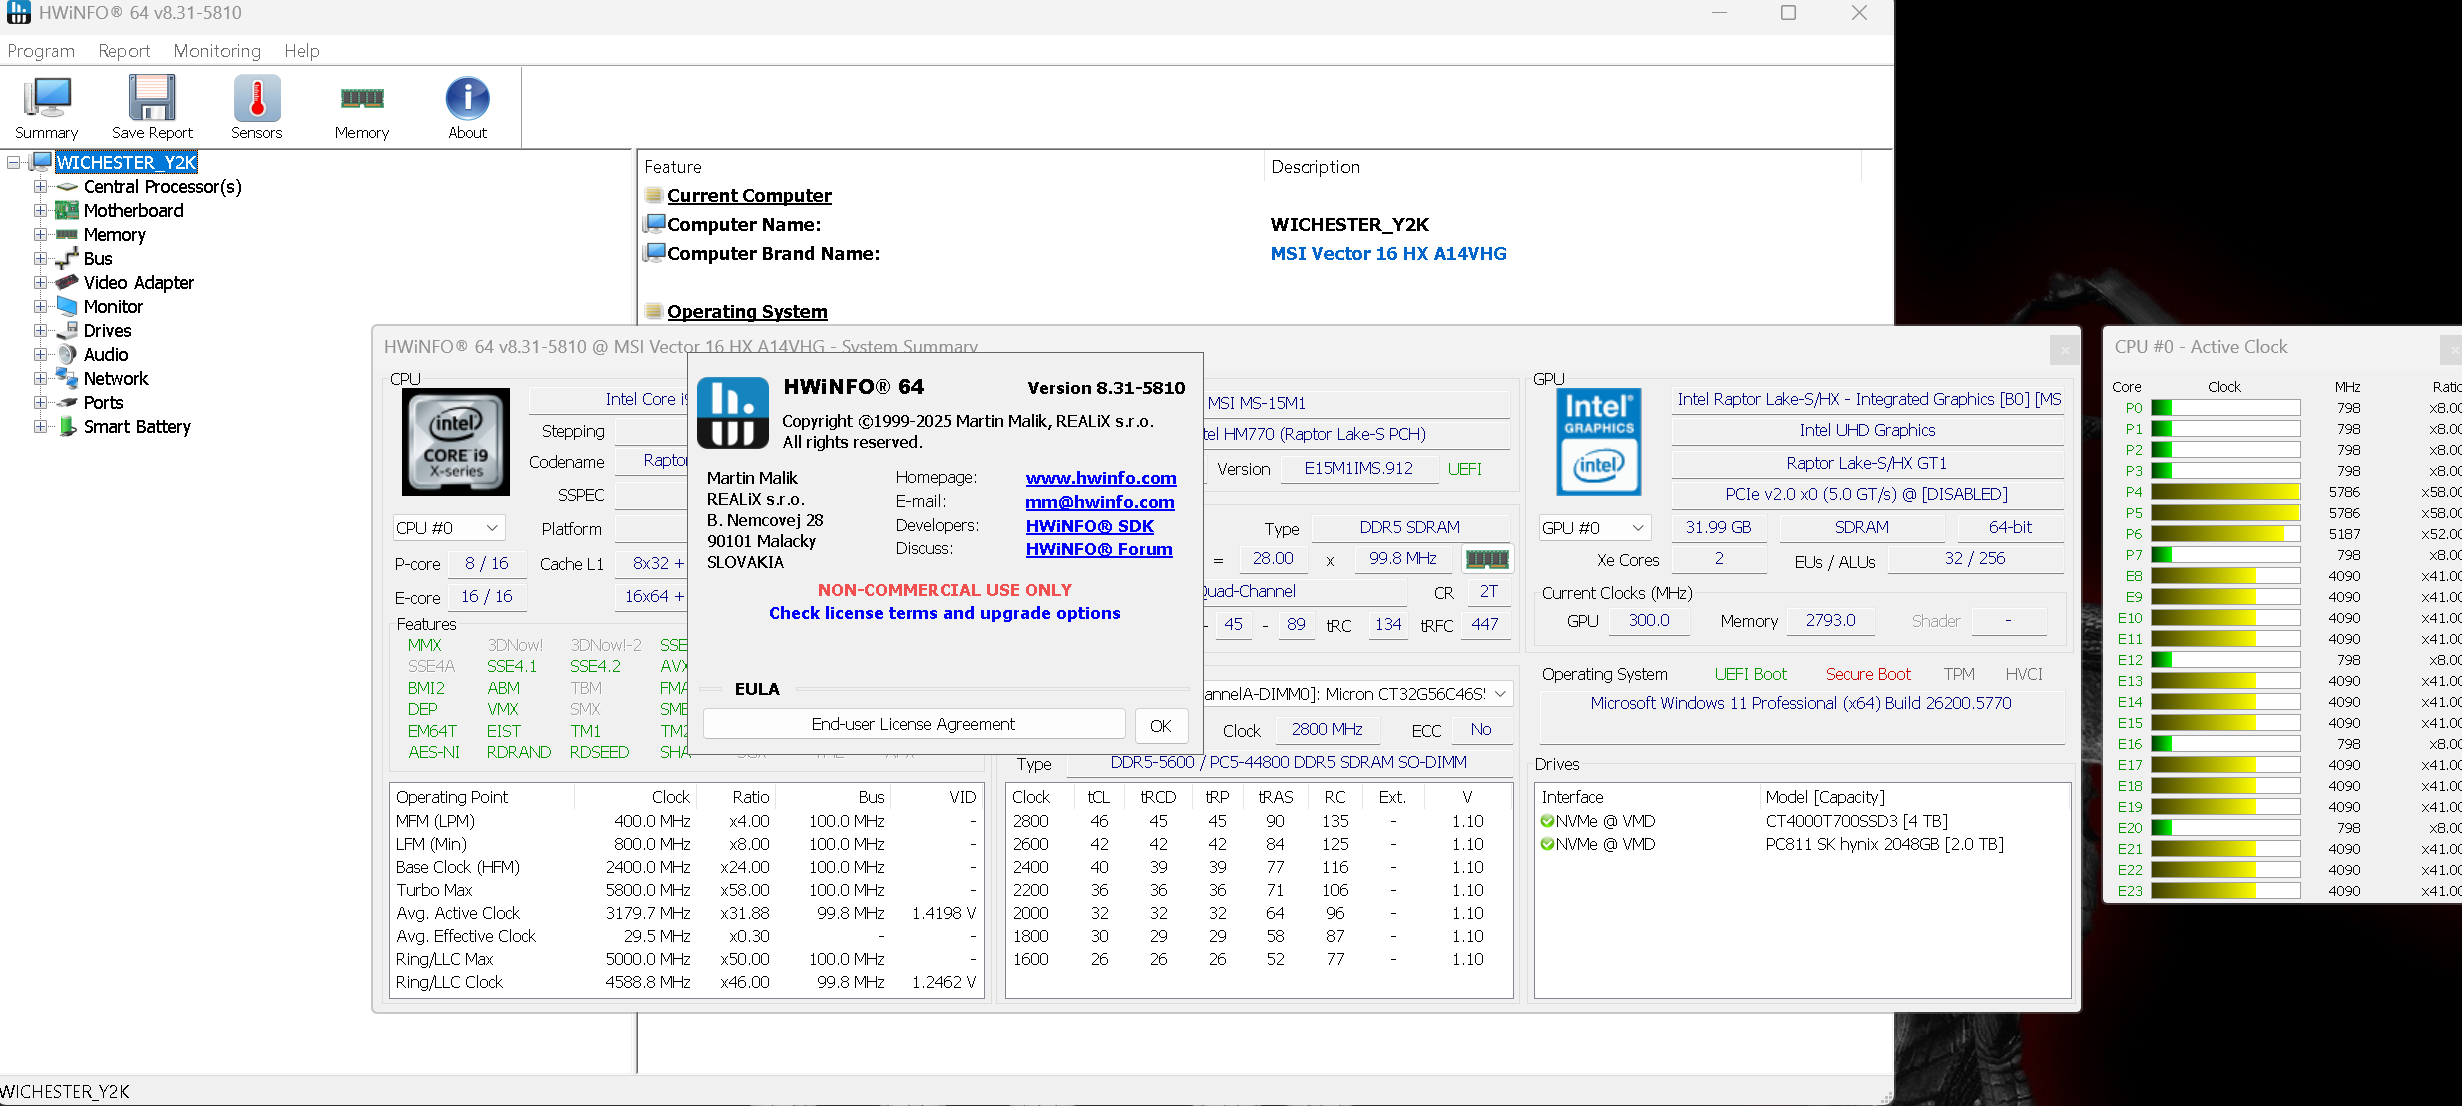Click the Memory icon in tree
2462x1106 pixels.
click(x=67, y=235)
